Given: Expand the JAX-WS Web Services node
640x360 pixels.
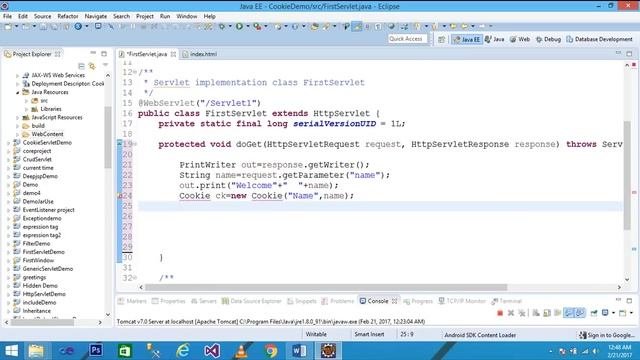Looking at the screenshot, I should click(x=17, y=76).
